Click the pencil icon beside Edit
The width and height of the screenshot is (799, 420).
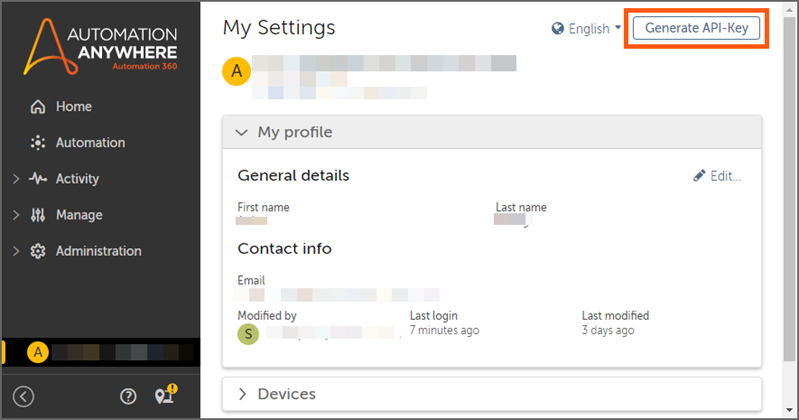point(699,176)
